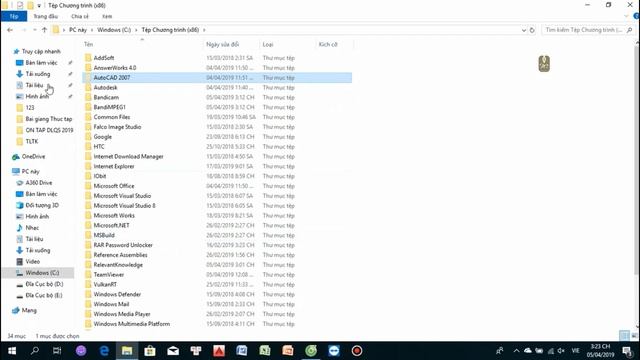Screen dimensions: 640x360
Task: Switch to Xem ribbon tab
Action: point(107,16)
